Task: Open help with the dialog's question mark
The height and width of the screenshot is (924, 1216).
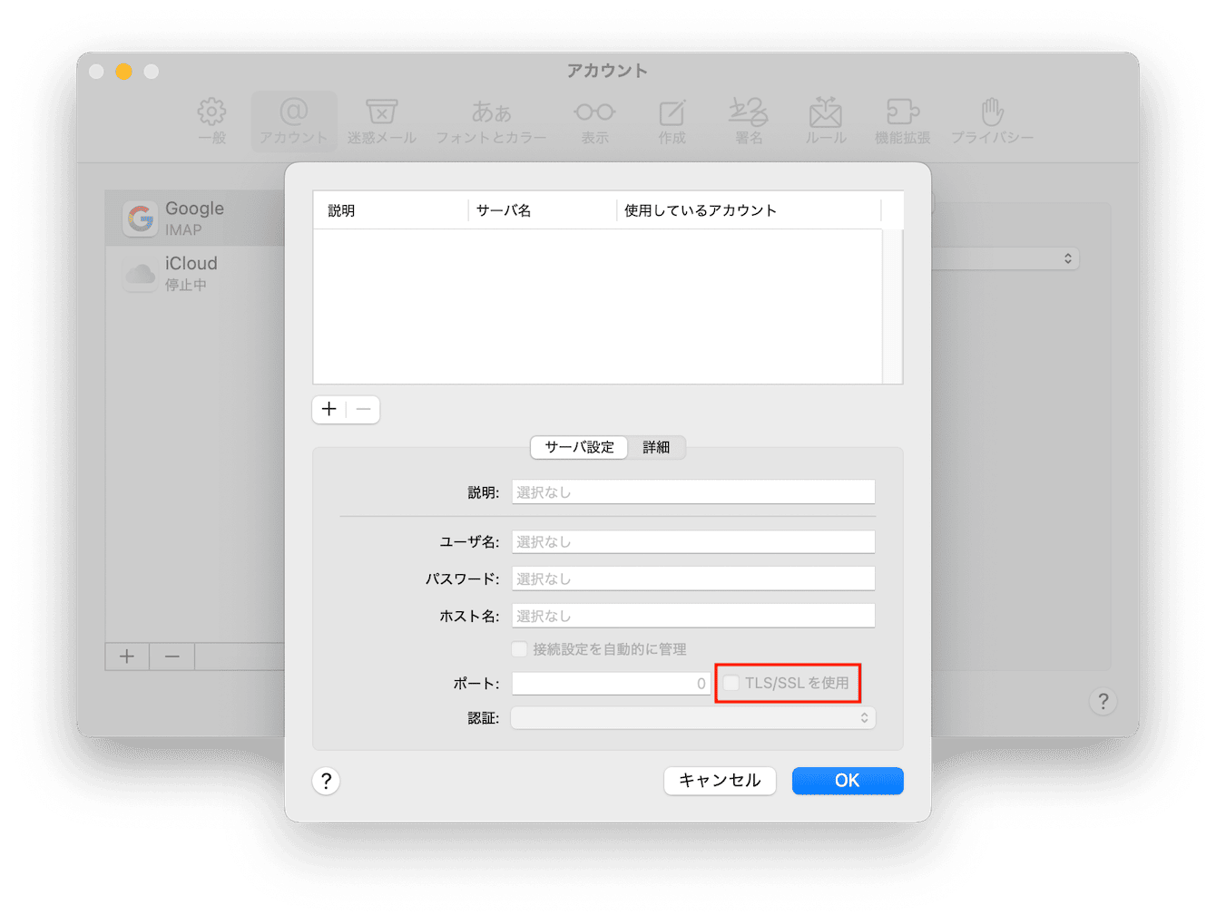Action: 326,781
